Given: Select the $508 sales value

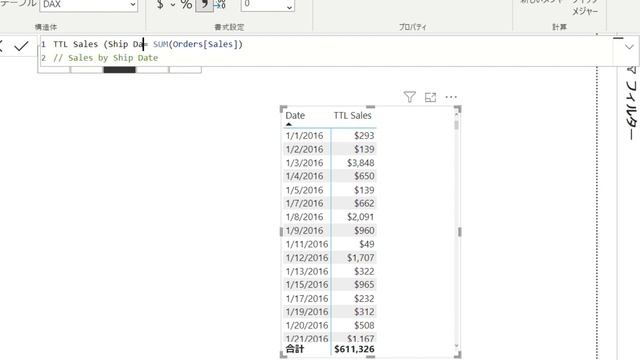Looking at the screenshot, I should pyautogui.click(x=364, y=325).
